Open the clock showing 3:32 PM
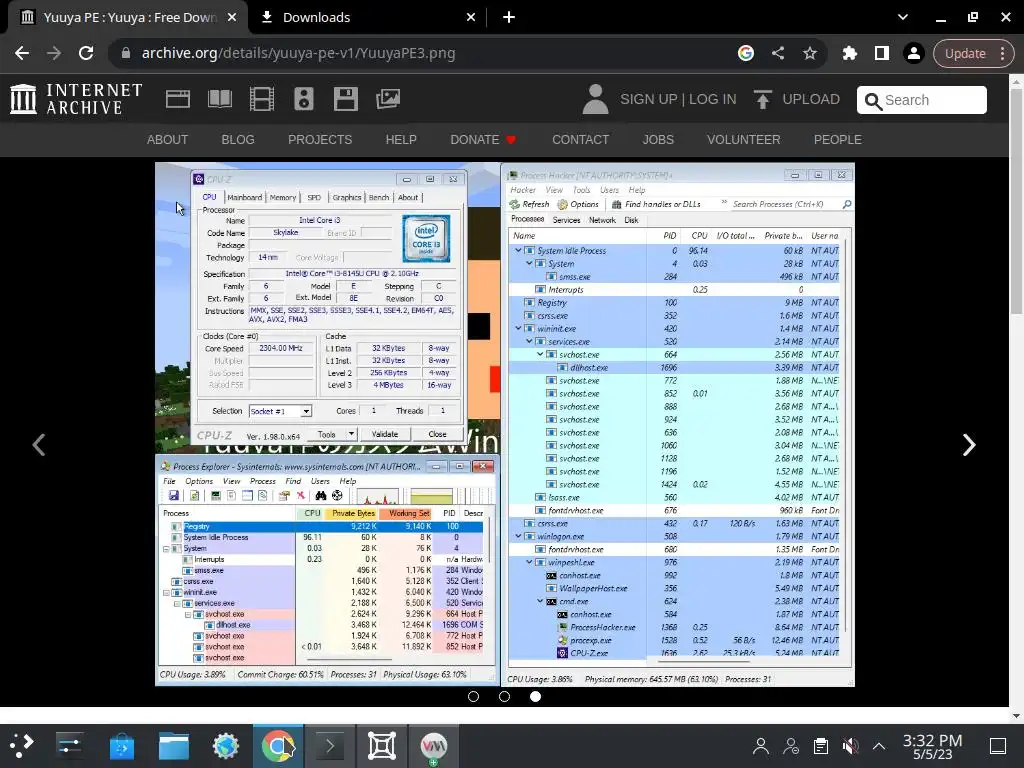 coord(932,746)
